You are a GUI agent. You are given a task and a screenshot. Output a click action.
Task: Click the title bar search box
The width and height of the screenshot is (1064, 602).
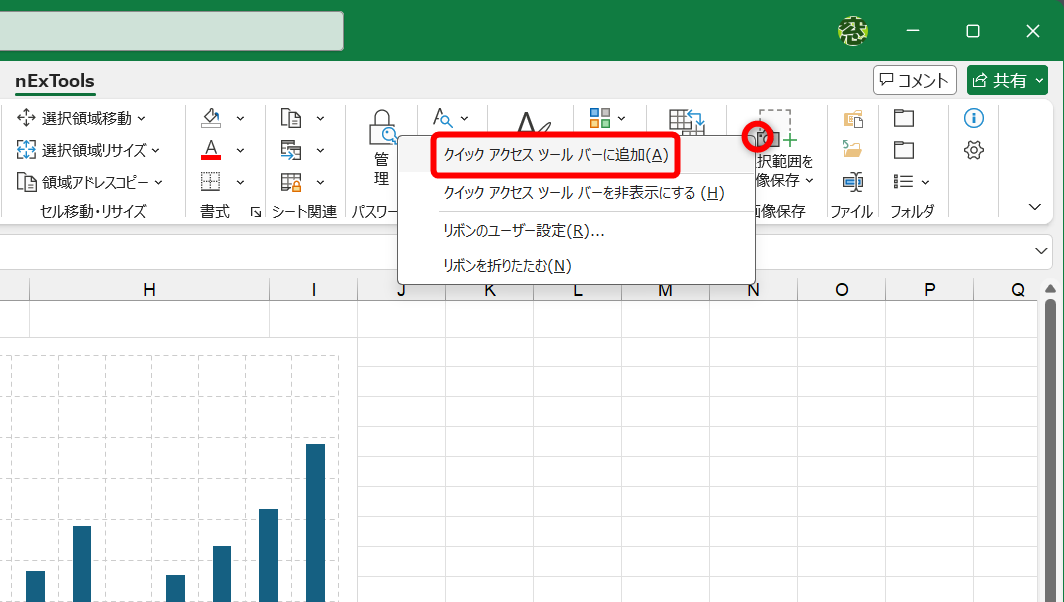pyautogui.click(x=171, y=31)
